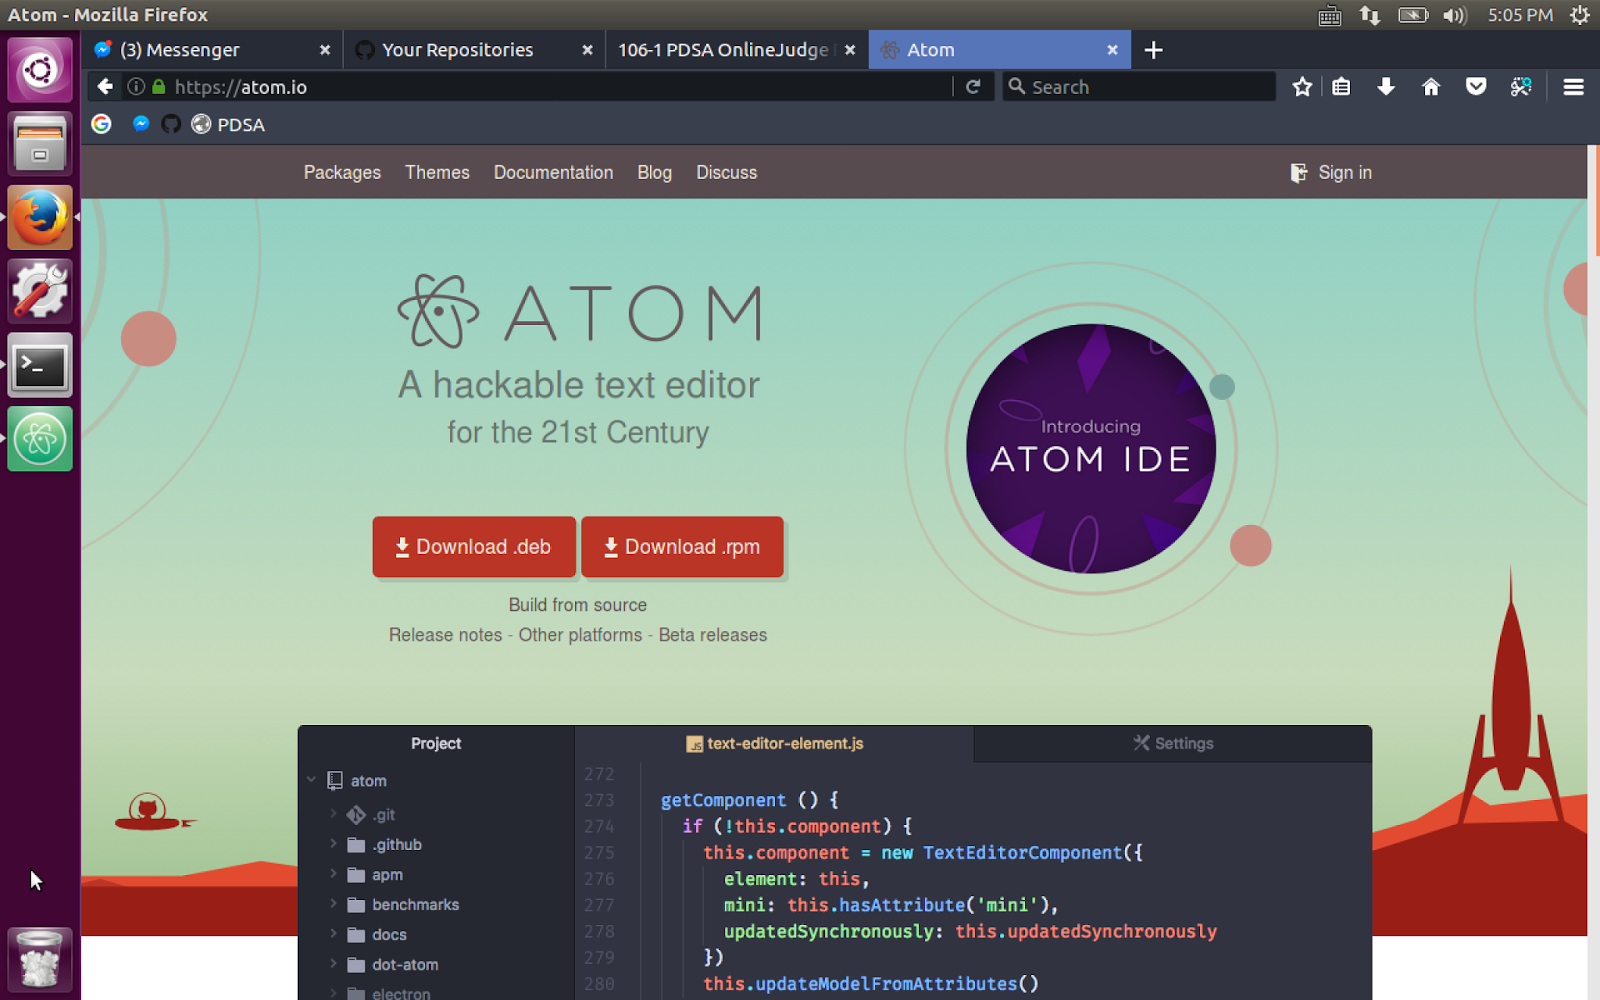Open the Release notes link

(x=445, y=635)
